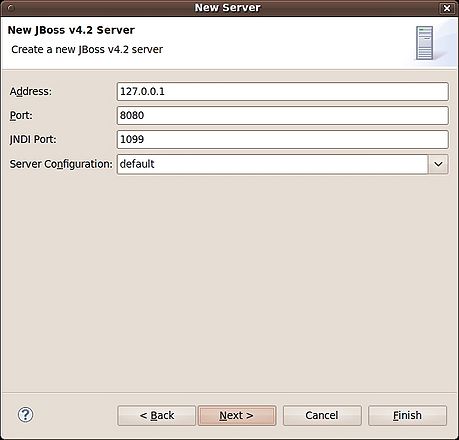Click the New JBoss v4.2 Server heading
Image resolution: width=459 pixels, height=440 pixels.
(71, 30)
